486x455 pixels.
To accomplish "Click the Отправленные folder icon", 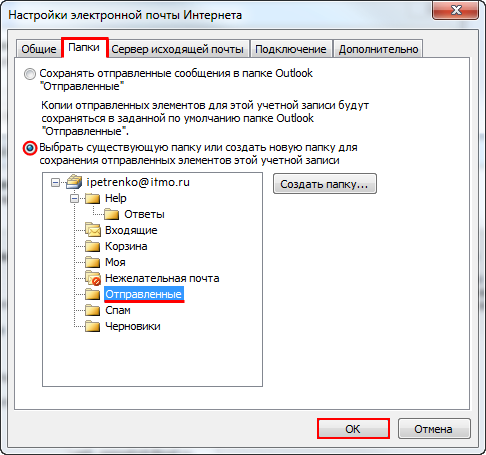I will click(93, 294).
